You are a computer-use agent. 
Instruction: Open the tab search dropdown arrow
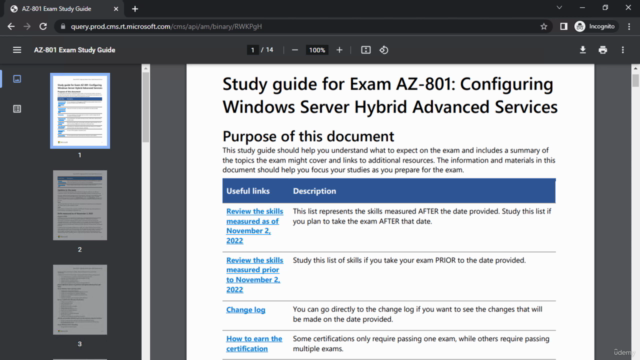pos(560,8)
